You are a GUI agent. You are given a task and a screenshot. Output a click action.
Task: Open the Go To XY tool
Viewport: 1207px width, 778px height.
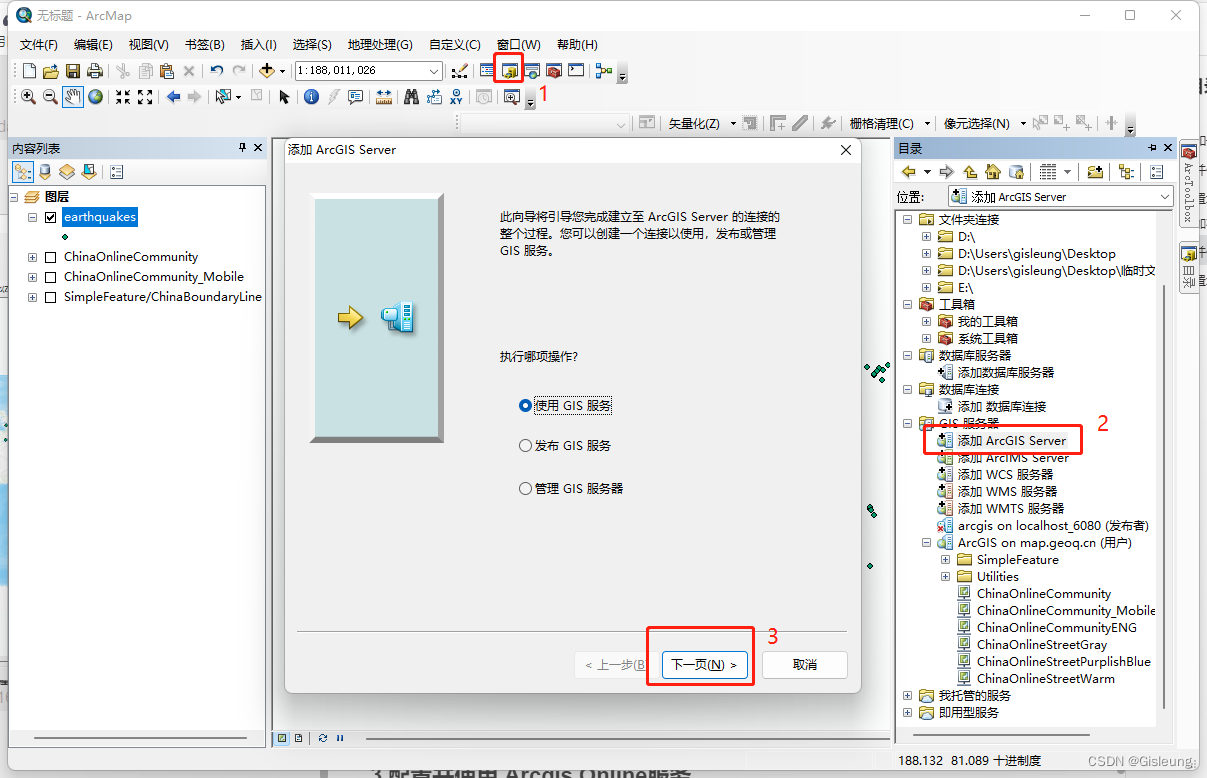tap(456, 97)
